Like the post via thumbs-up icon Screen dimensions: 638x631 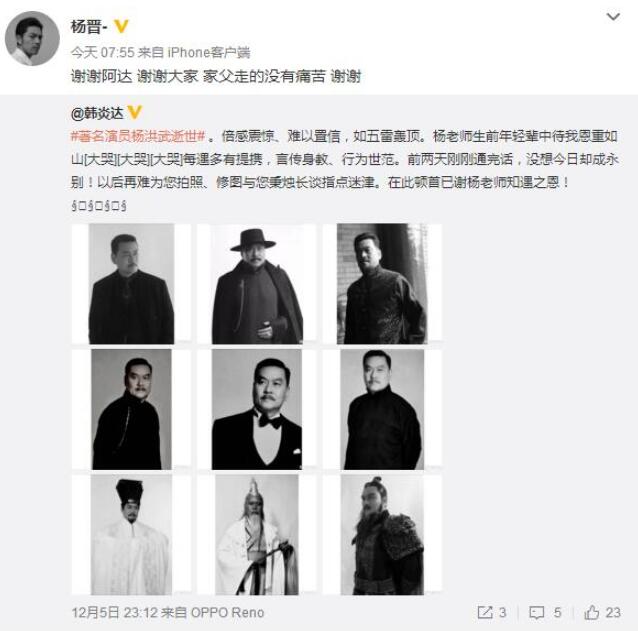click(x=602, y=612)
